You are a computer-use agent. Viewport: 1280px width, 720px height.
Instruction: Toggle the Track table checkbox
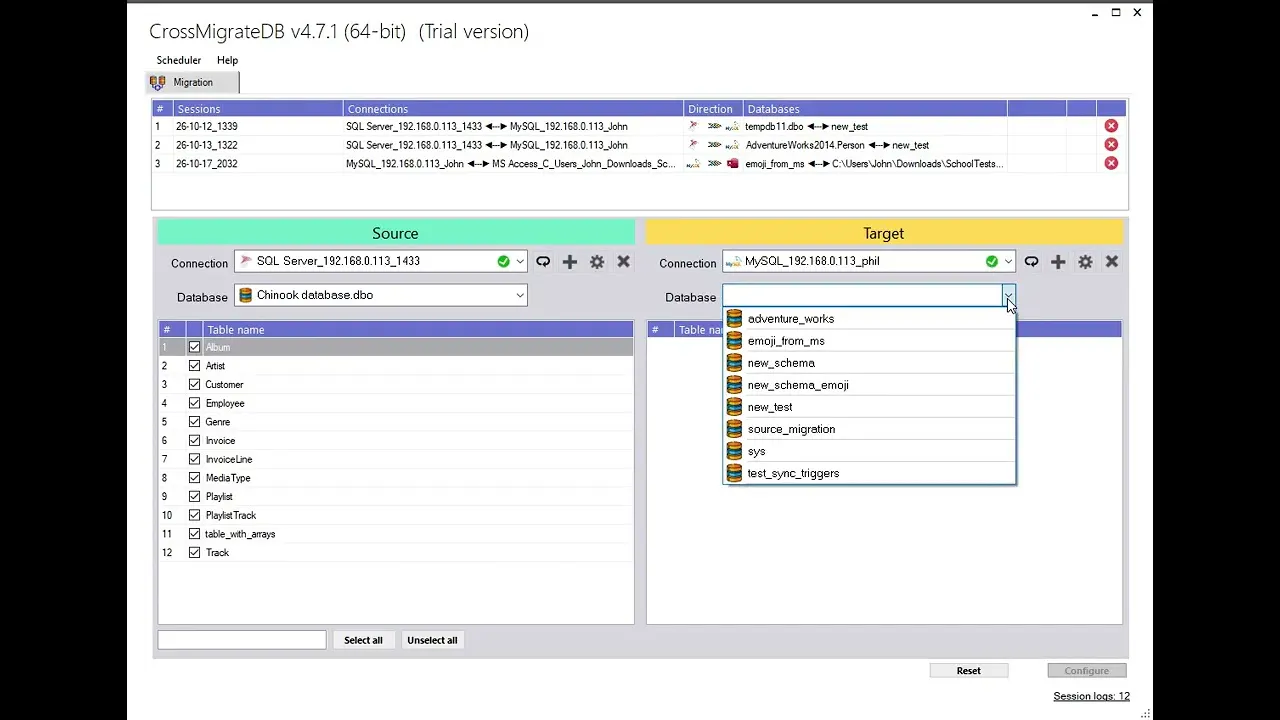pos(194,553)
